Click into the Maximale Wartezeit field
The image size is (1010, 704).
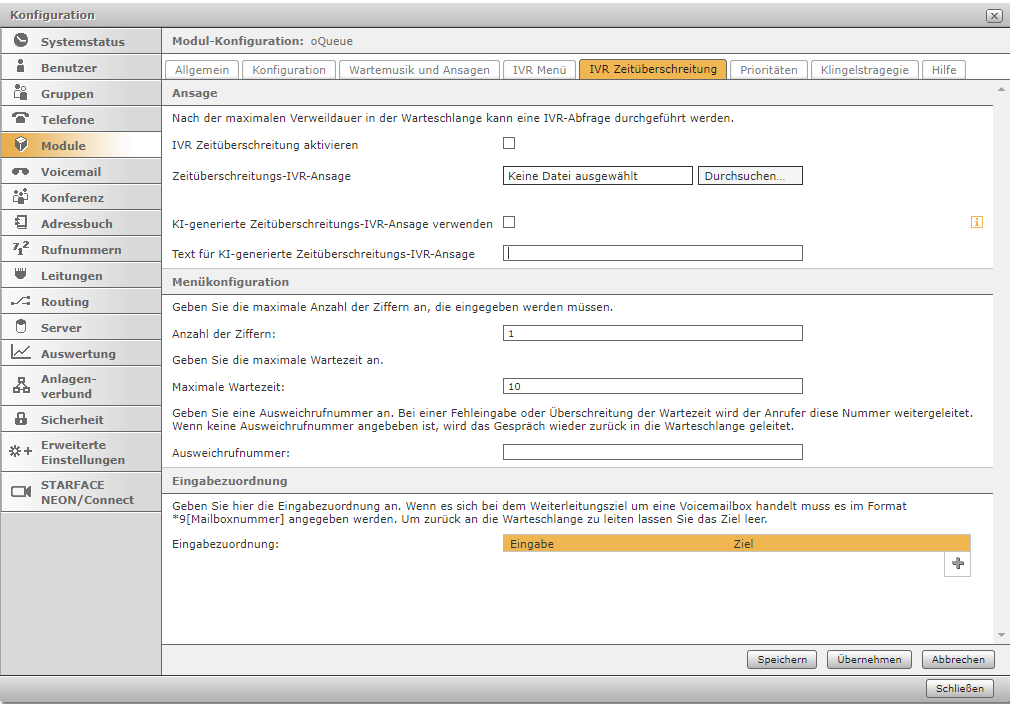tap(653, 386)
